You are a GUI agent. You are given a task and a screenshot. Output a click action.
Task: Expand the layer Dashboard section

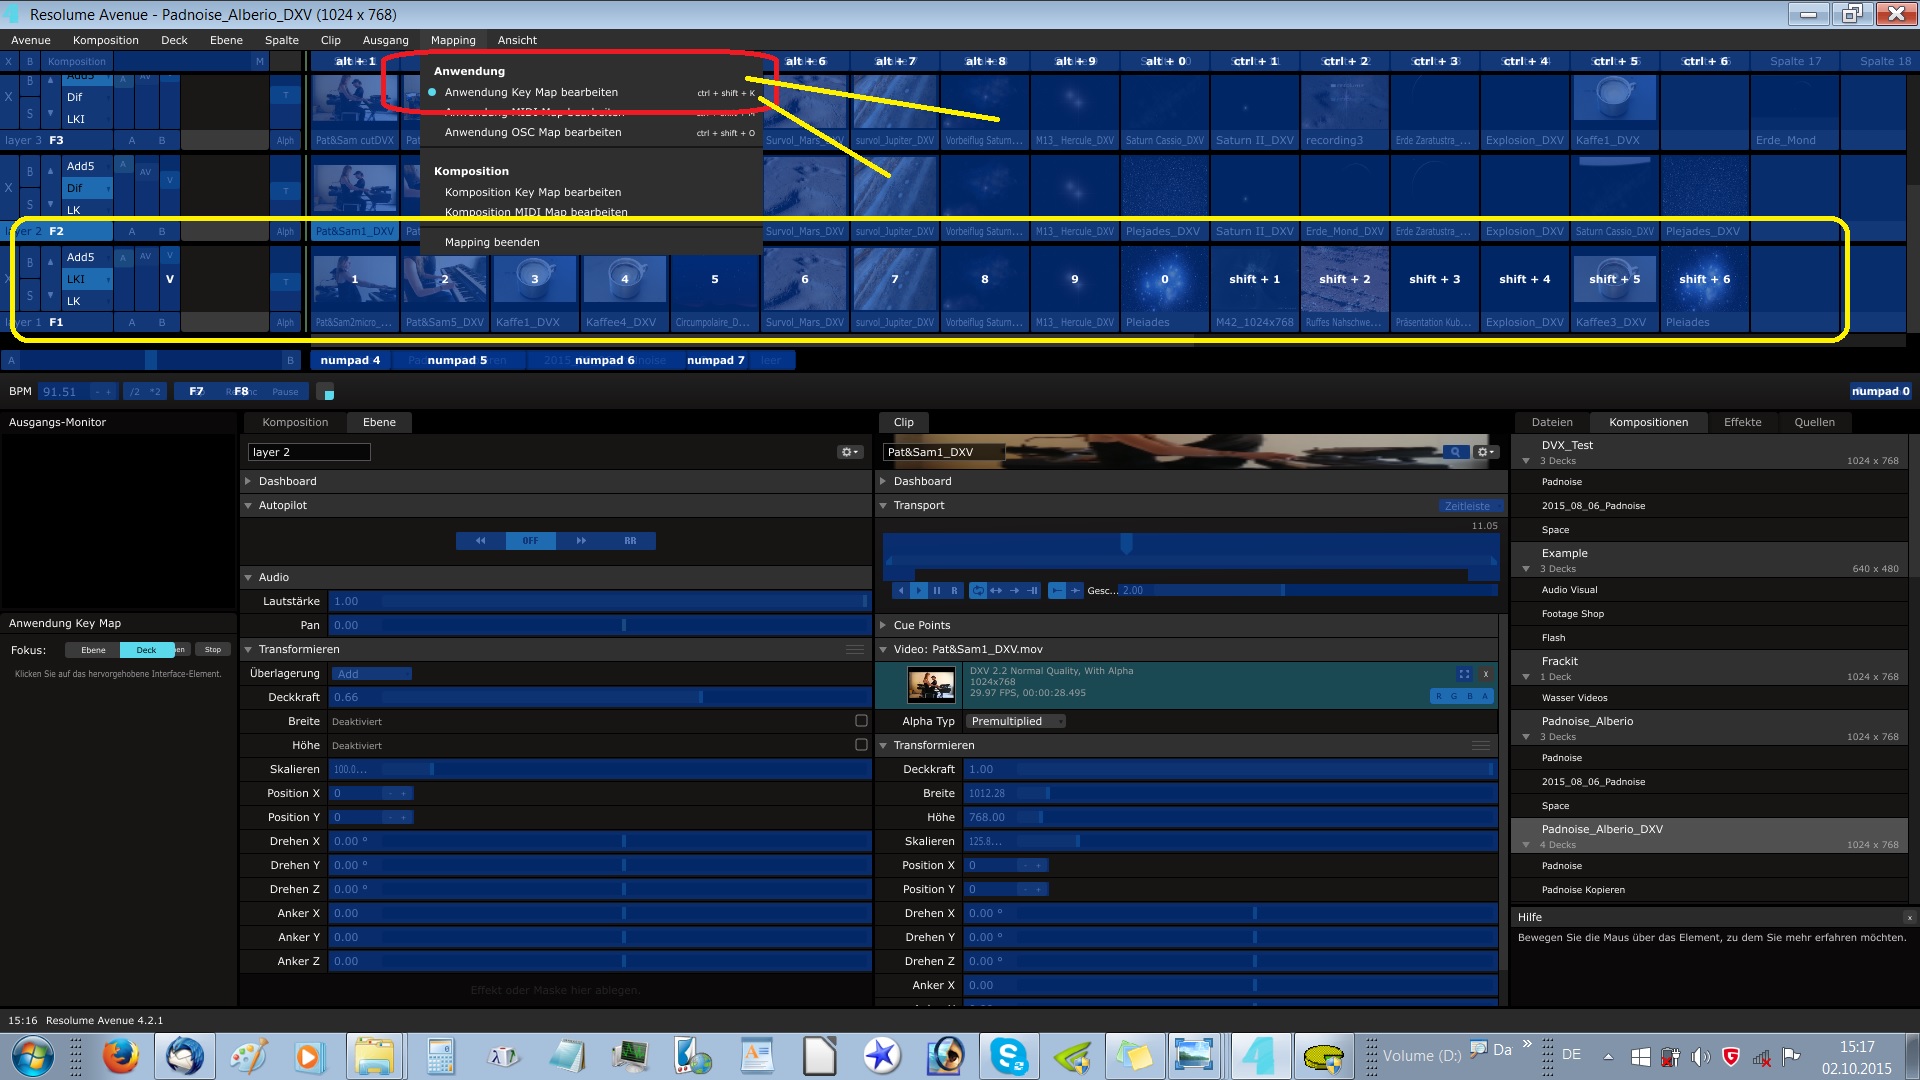pos(287,481)
